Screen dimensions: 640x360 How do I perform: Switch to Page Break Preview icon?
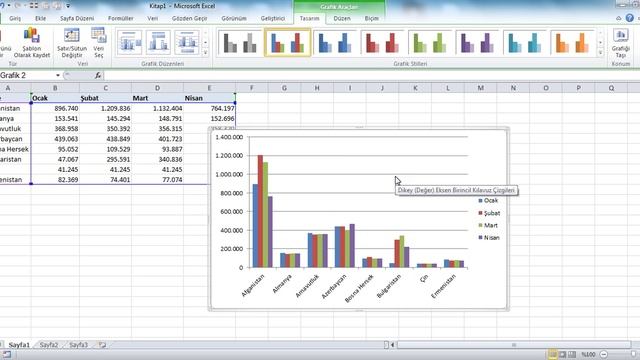point(572,354)
